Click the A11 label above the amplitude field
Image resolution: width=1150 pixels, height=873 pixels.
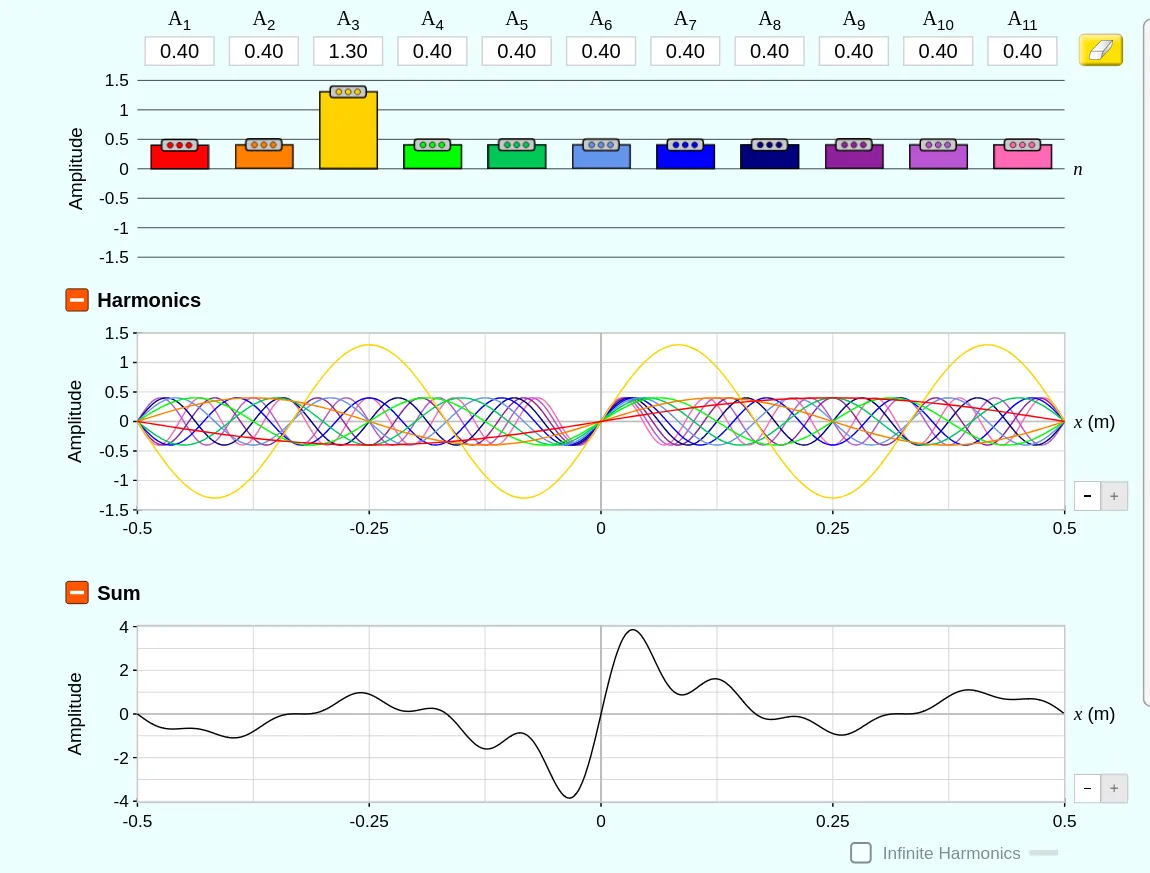(x=1022, y=20)
